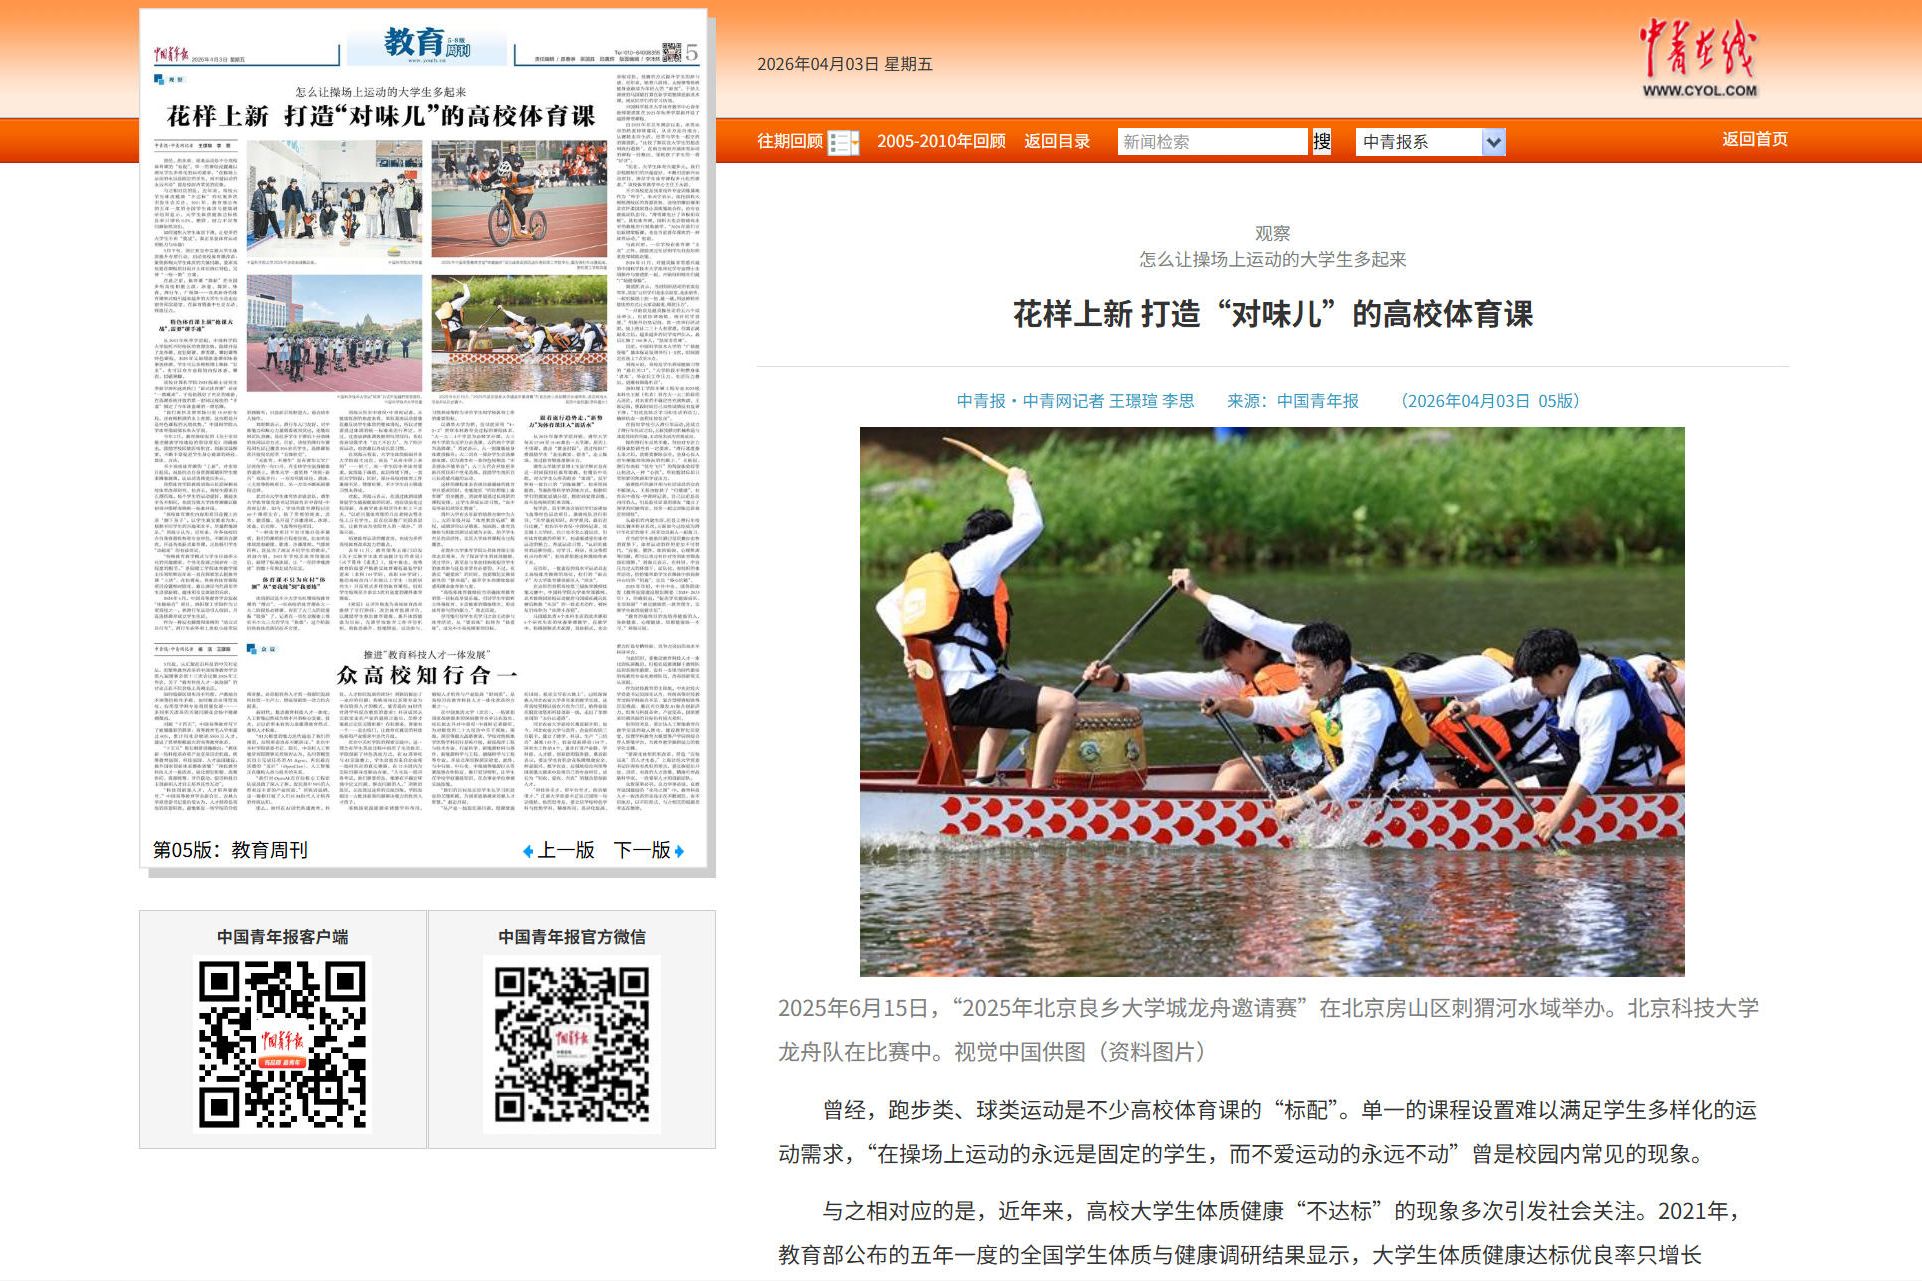Click the dragon boat article photo

click(x=1271, y=701)
